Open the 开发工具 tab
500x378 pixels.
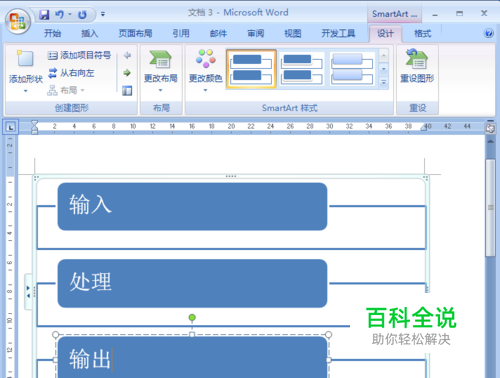pos(338,33)
